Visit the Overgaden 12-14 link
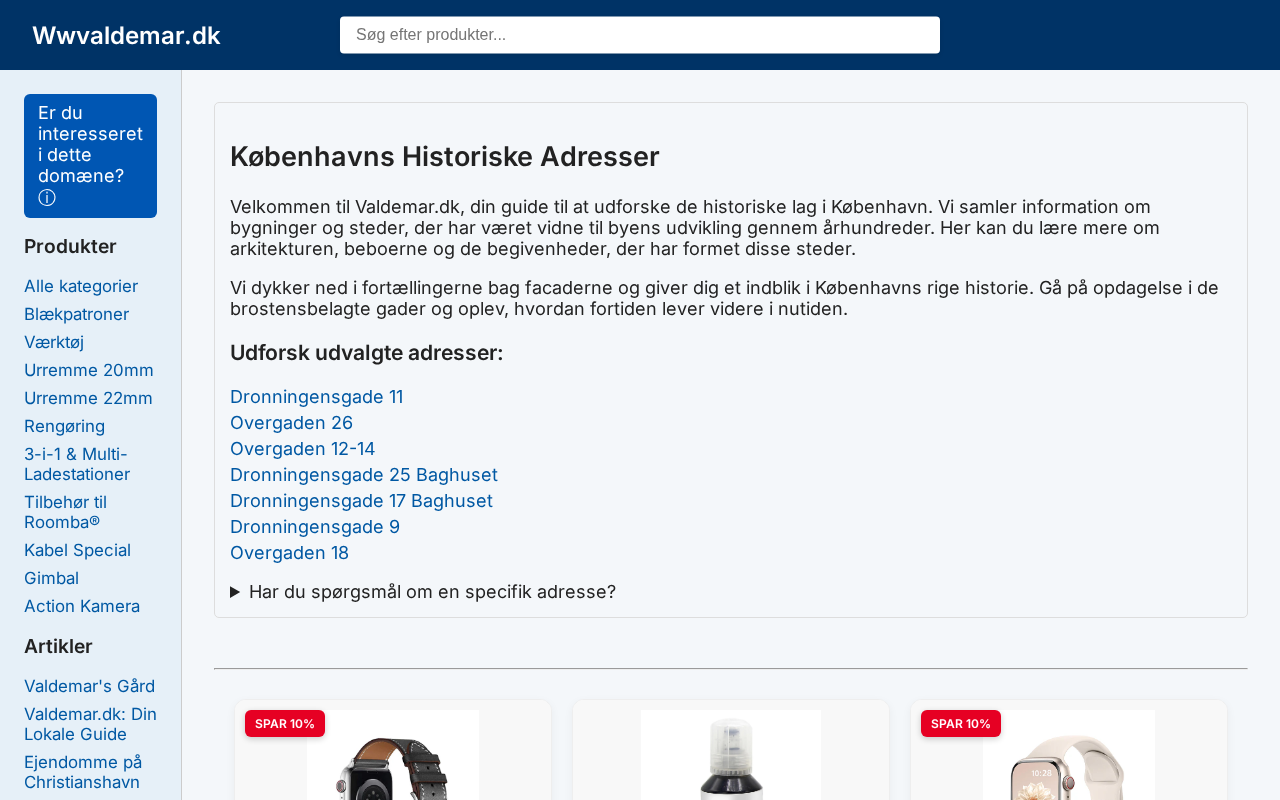 tap(302, 449)
